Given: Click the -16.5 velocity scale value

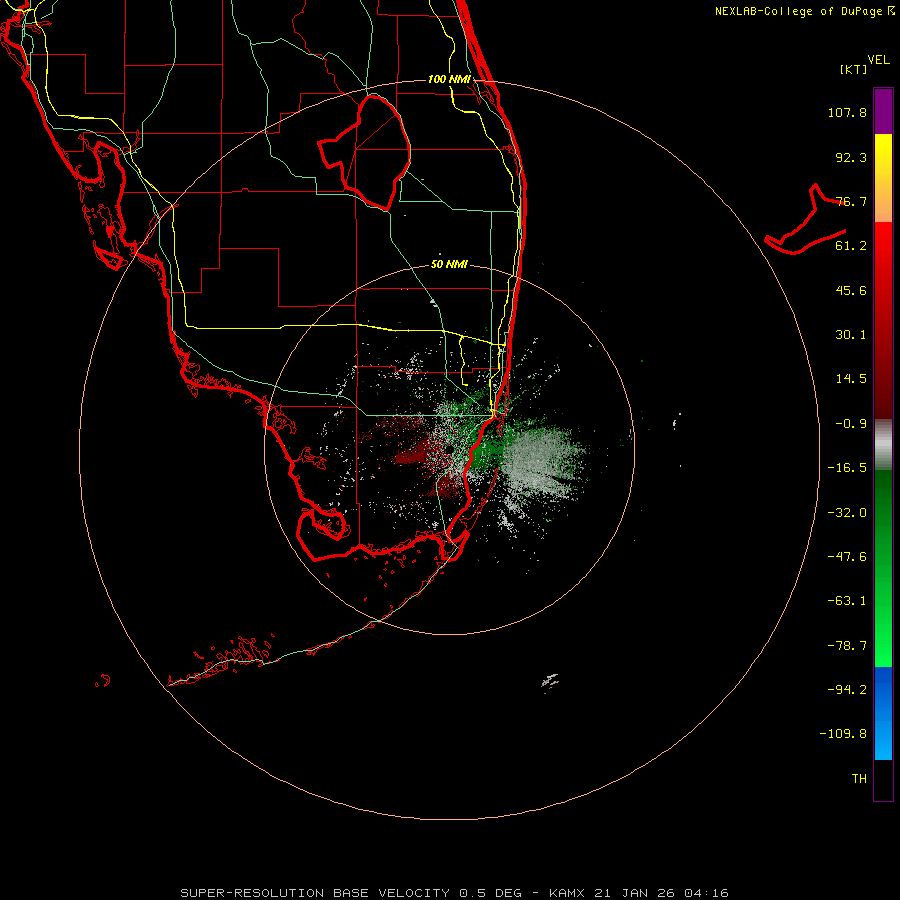Looking at the screenshot, I should click(x=847, y=468).
